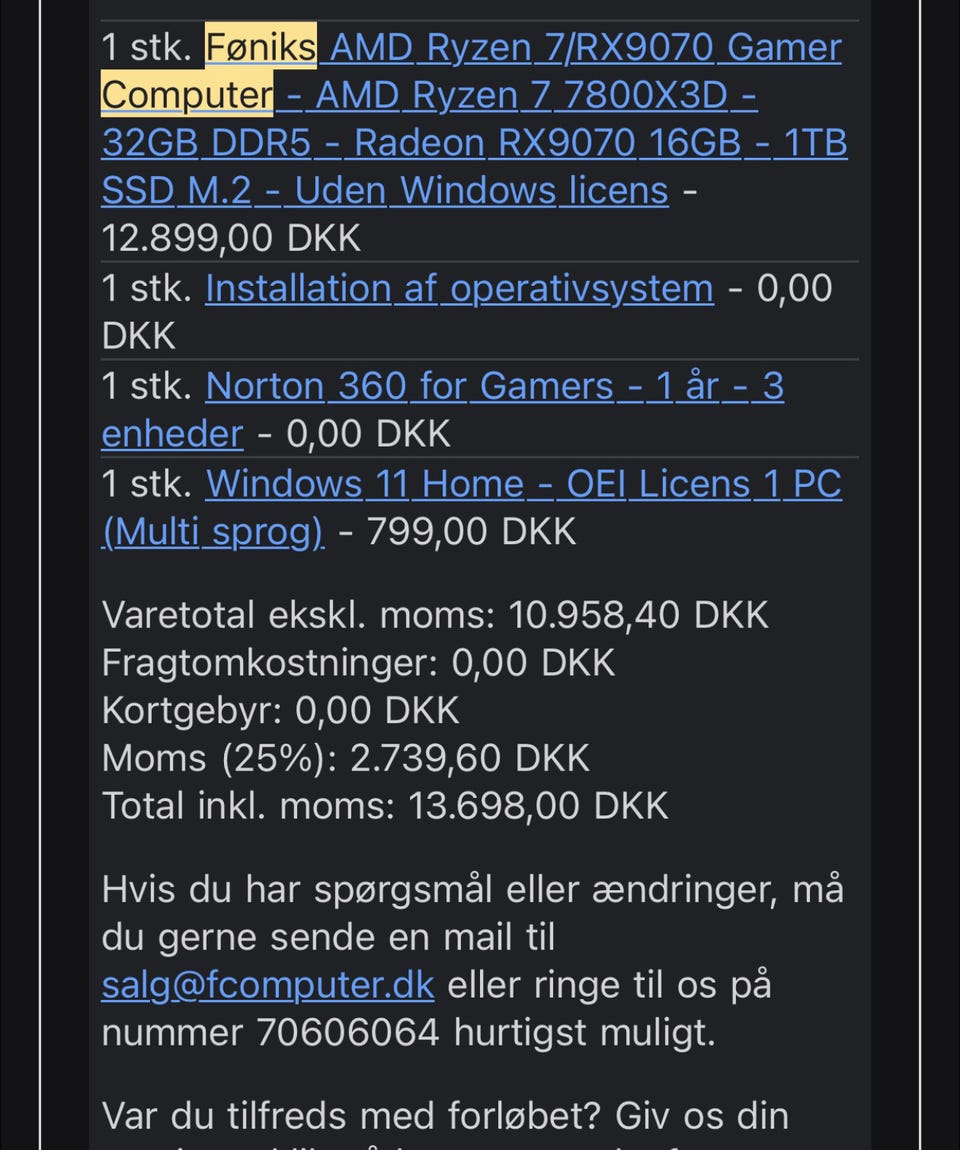
Task: Click the 'Uden Windows licens' link text
Action: pyautogui.click(x=481, y=191)
